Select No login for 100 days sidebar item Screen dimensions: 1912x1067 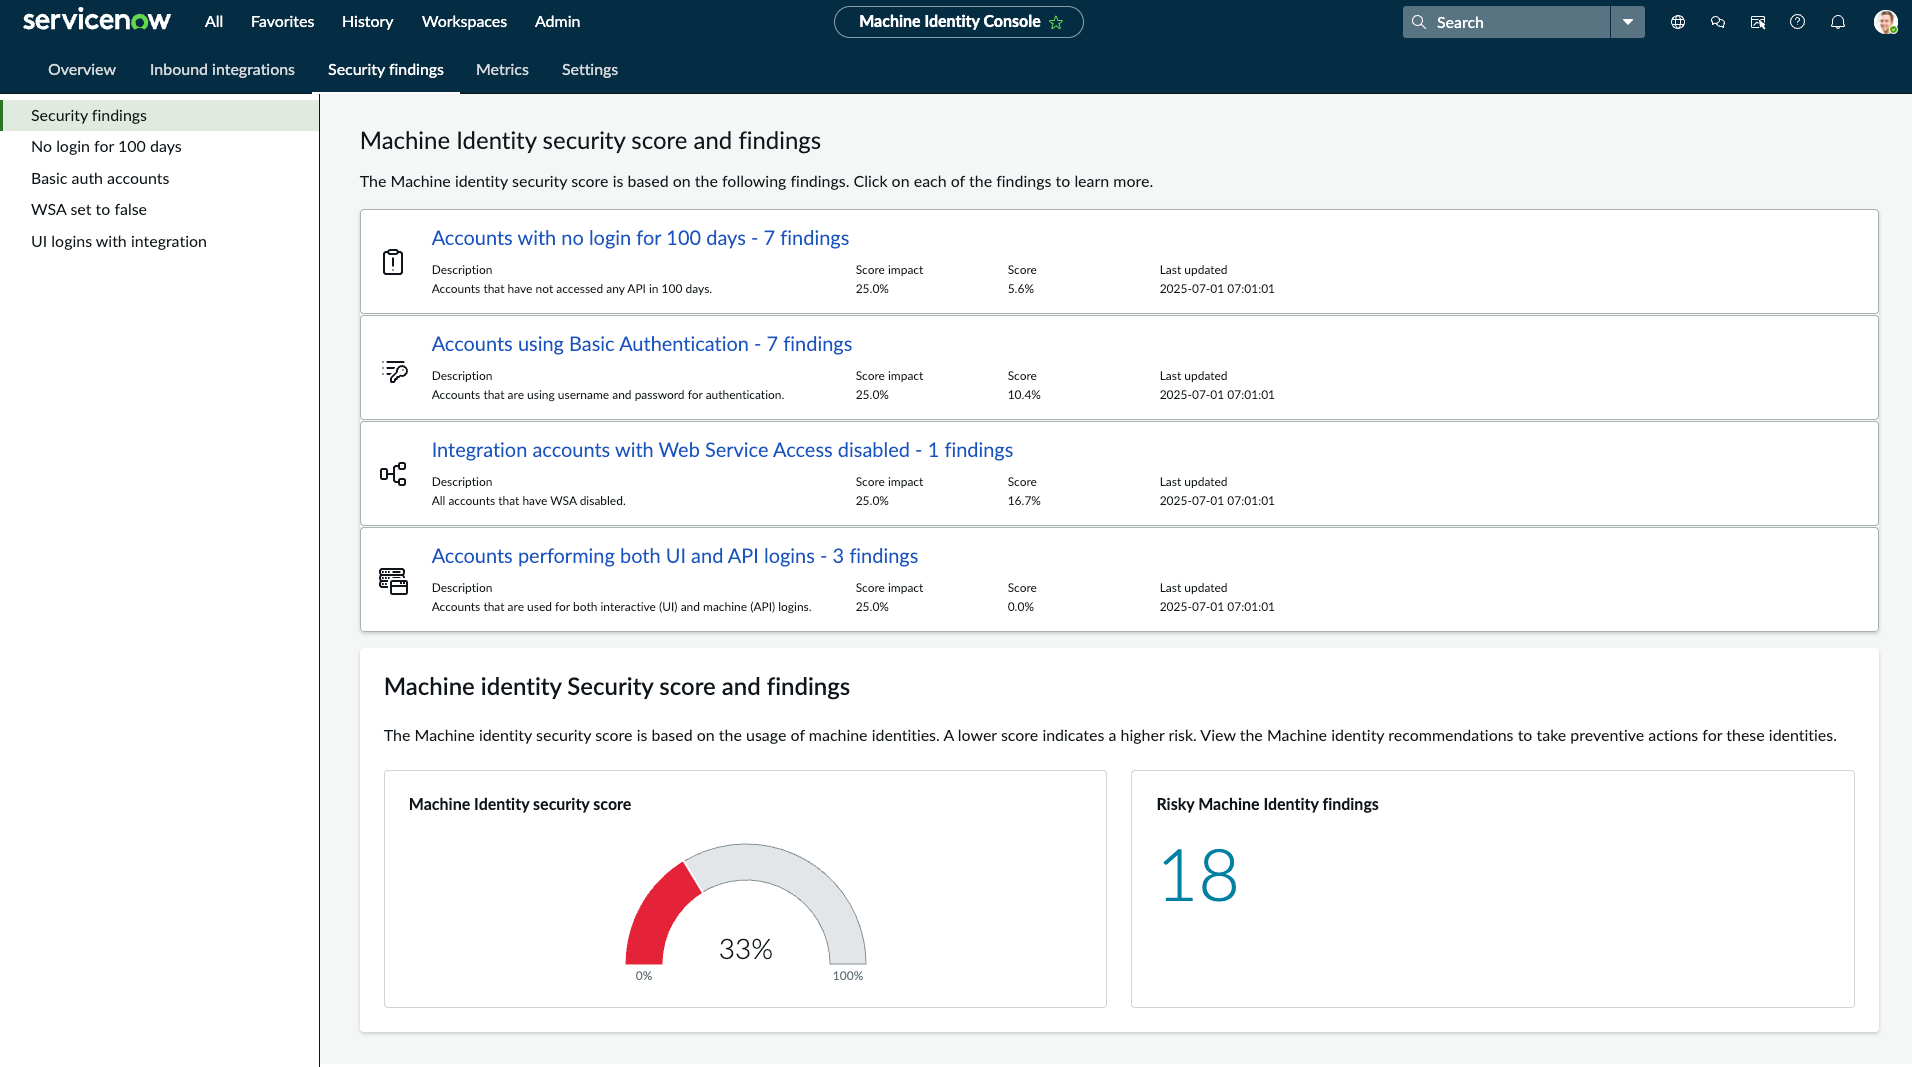pyautogui.click(x=160, y=146)
